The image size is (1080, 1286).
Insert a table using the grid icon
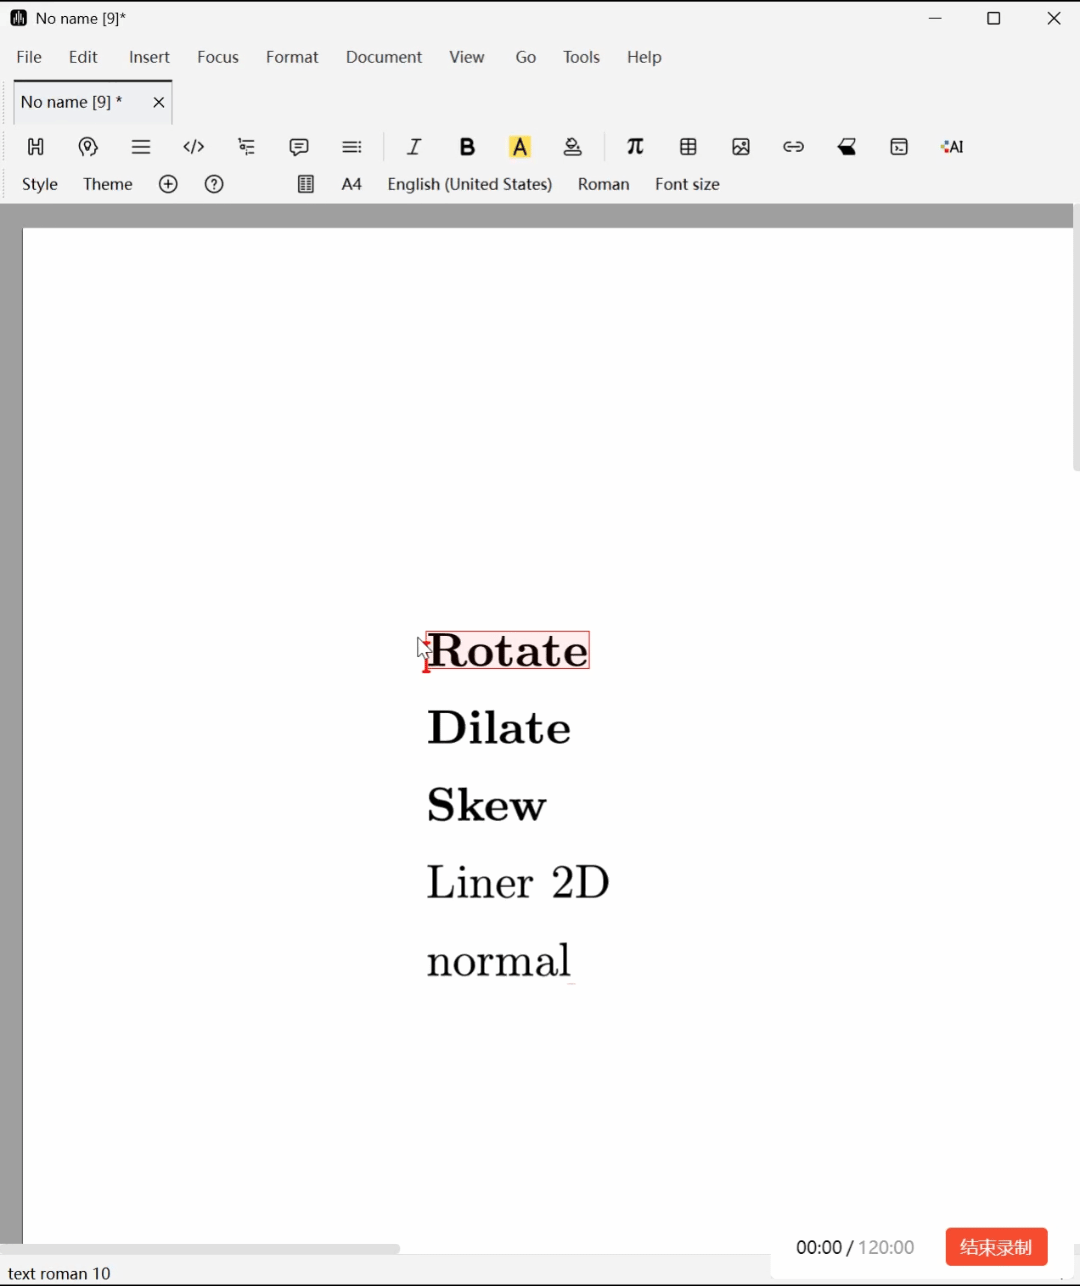tap(688, 147)
